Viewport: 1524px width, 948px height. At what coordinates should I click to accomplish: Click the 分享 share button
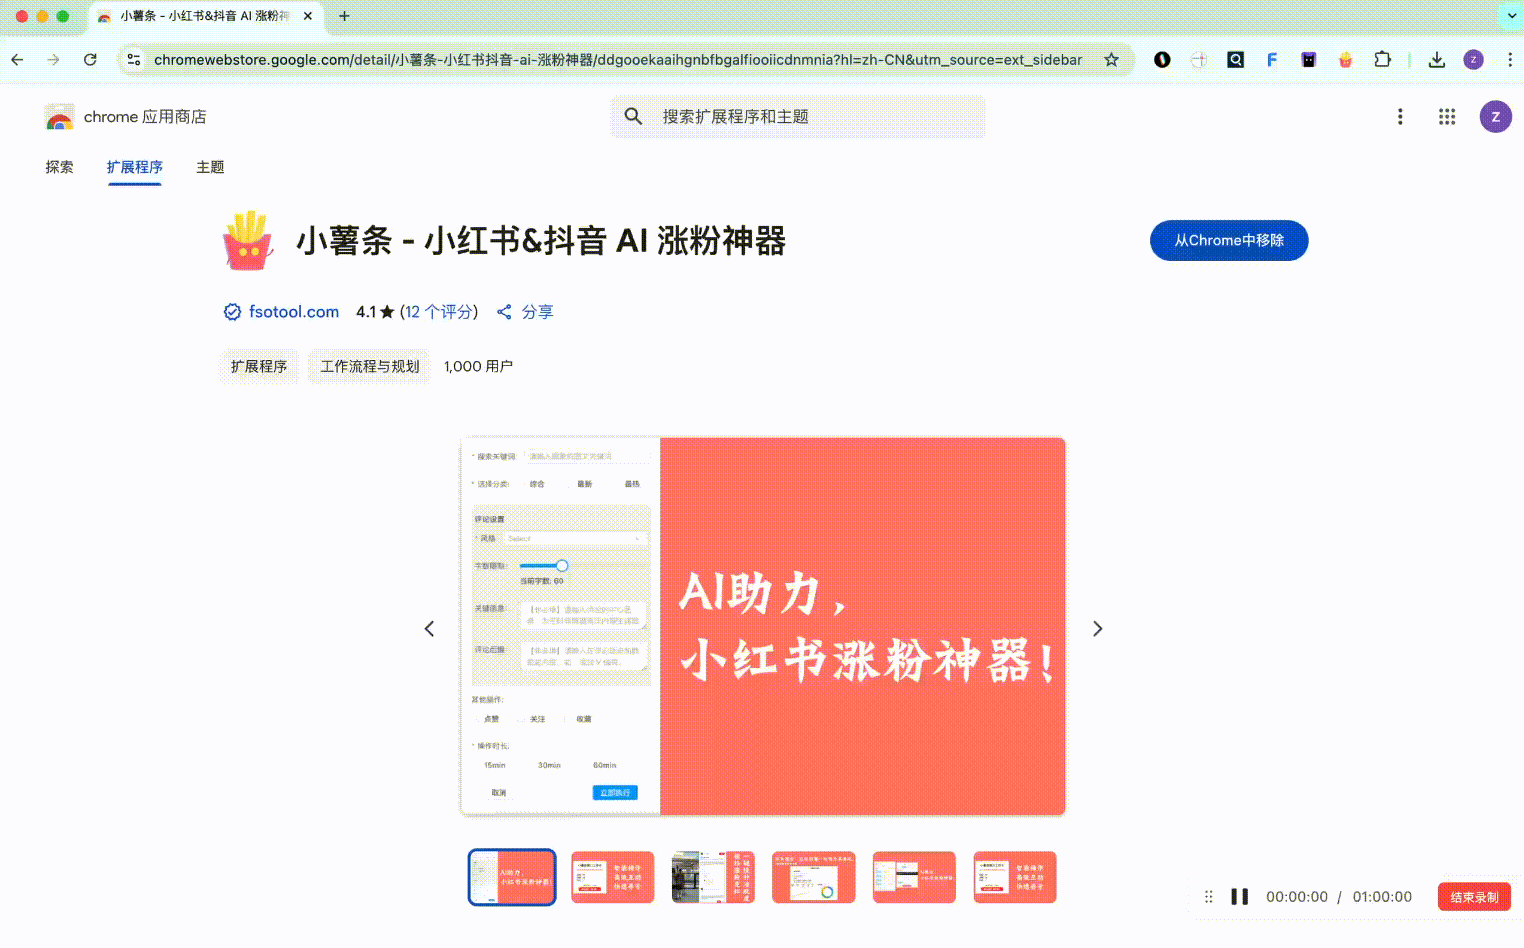(x=526, y=312)
